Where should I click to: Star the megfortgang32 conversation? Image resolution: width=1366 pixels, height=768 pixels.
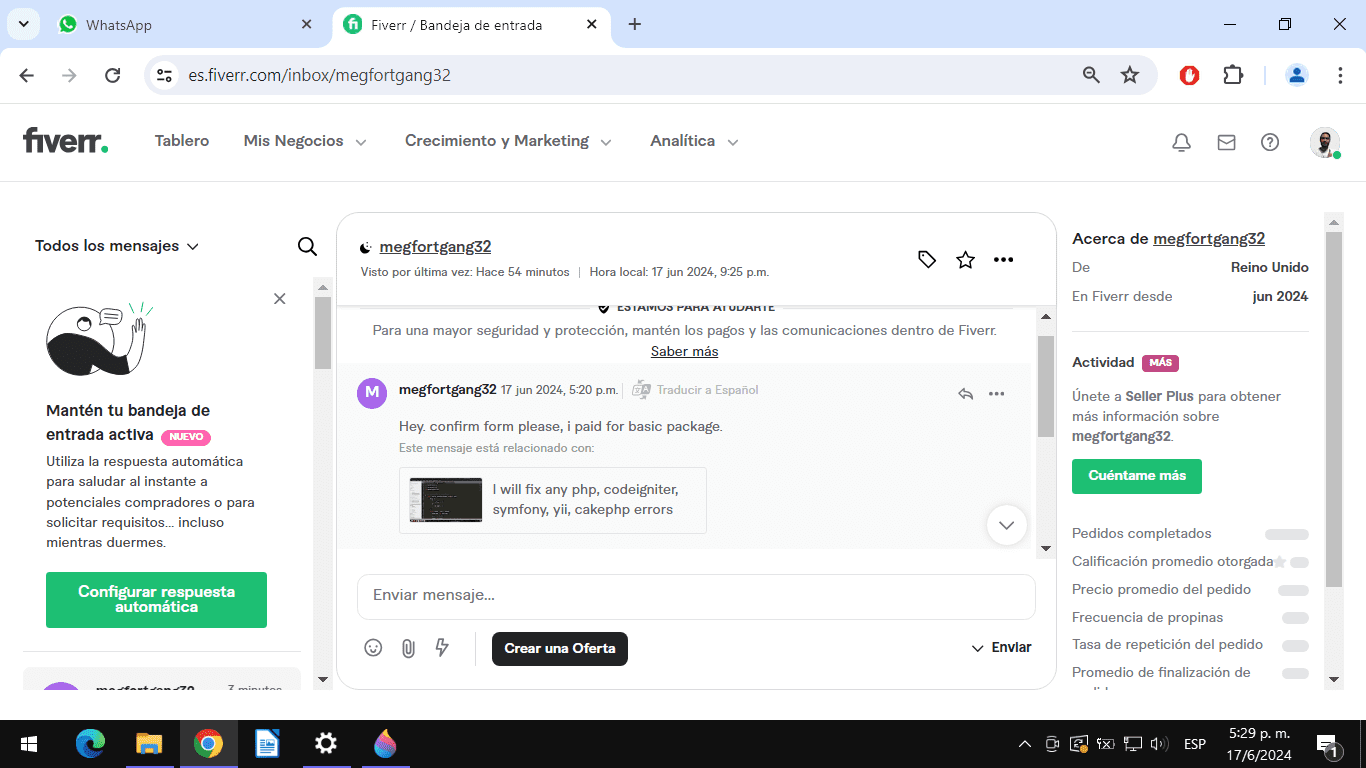coord(965,260)
